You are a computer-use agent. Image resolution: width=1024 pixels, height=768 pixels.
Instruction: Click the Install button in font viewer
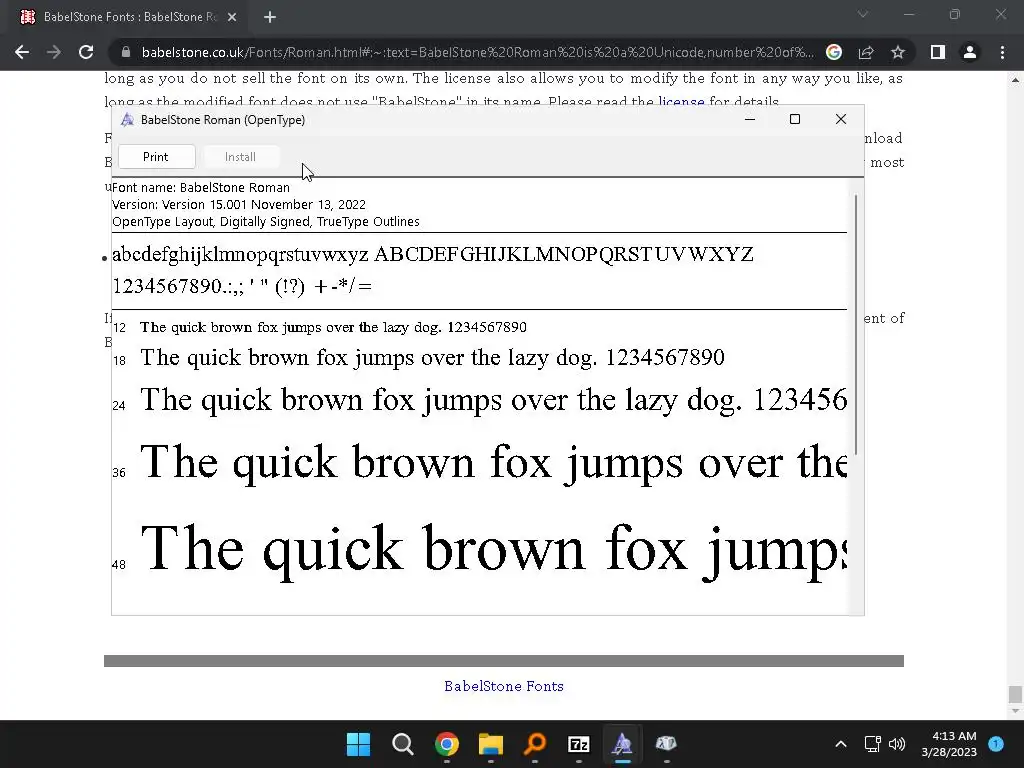pyautogui.click(x=240, y=157)
